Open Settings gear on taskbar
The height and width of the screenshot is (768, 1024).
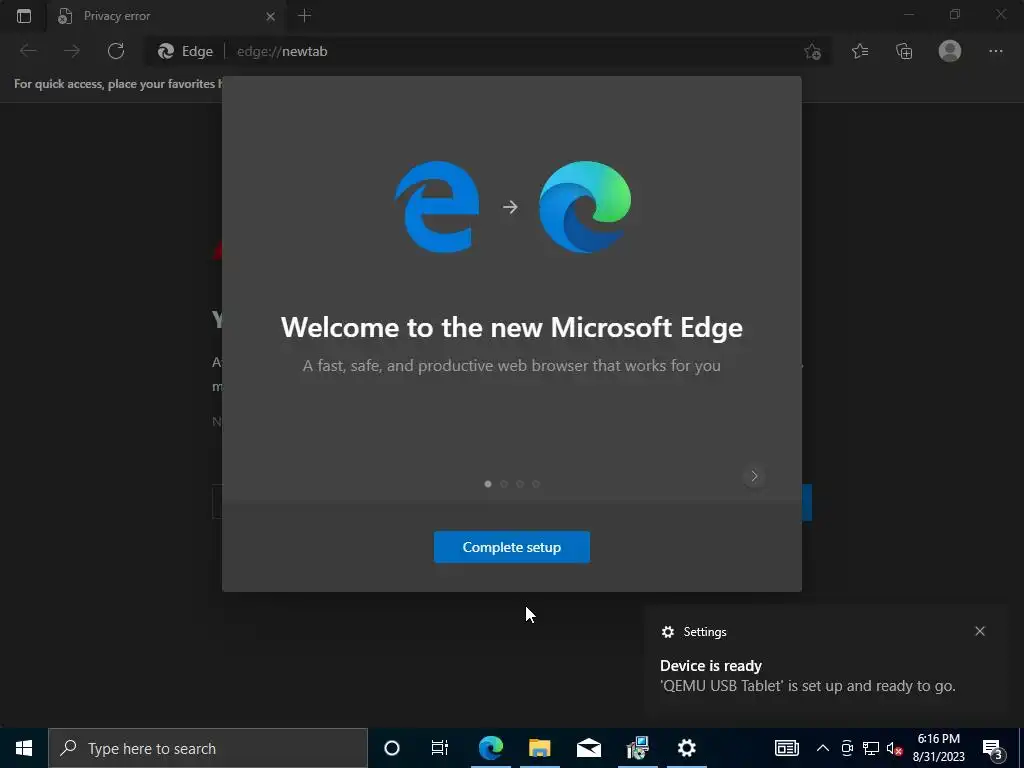coord(686,748)
